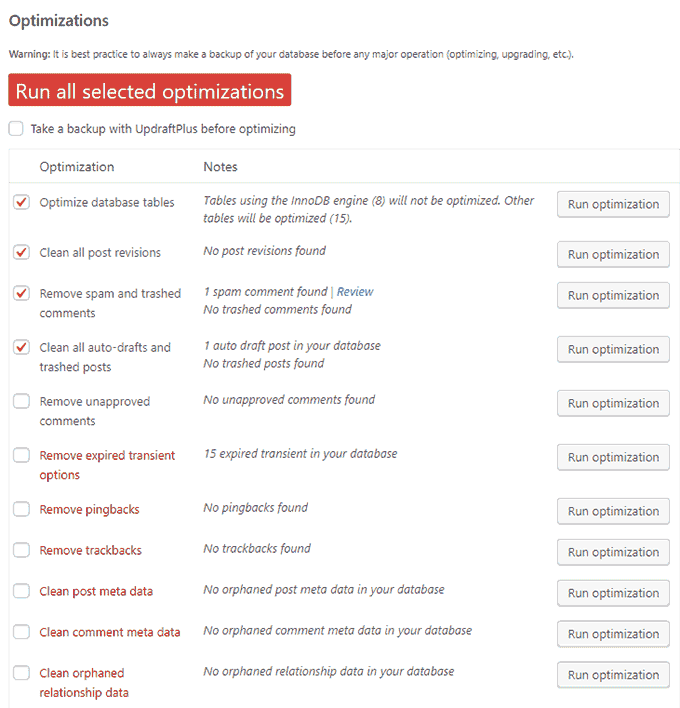This screenshot has width=680, height=708.
Task: Run optimization for pingbacks
Action: [x=613, y=511]
